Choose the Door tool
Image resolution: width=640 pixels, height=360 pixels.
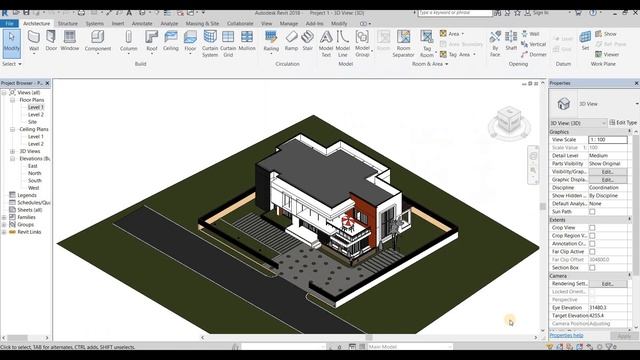pyautogui.click(x=51, y=41)
